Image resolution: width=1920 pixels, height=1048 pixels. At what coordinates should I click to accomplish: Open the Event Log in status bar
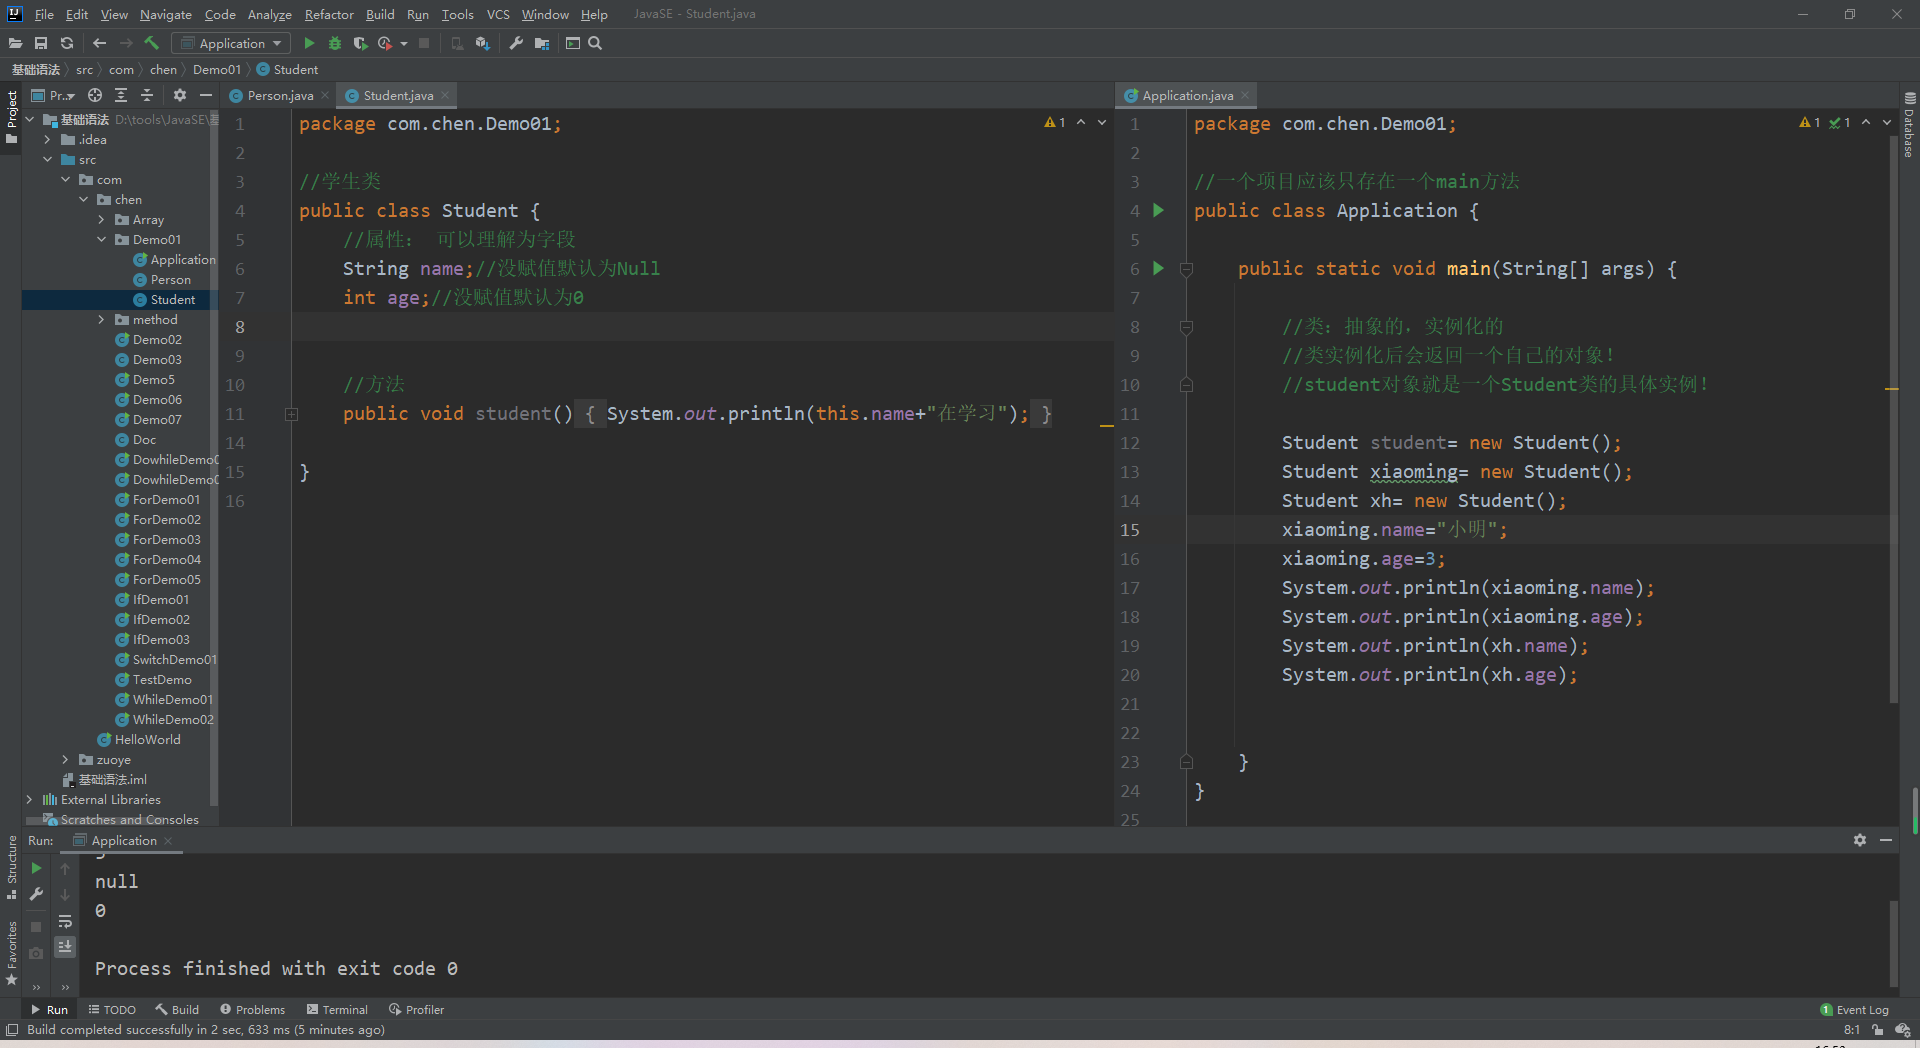(1855, 1010)
